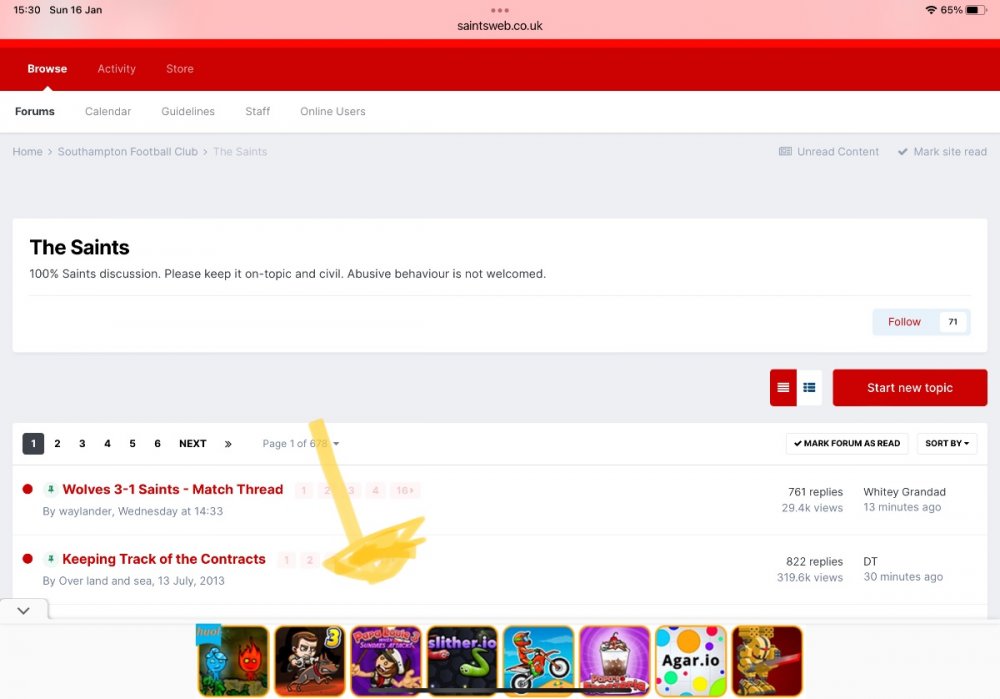
Task: Click Start new topic button
Action: point(909,388)
